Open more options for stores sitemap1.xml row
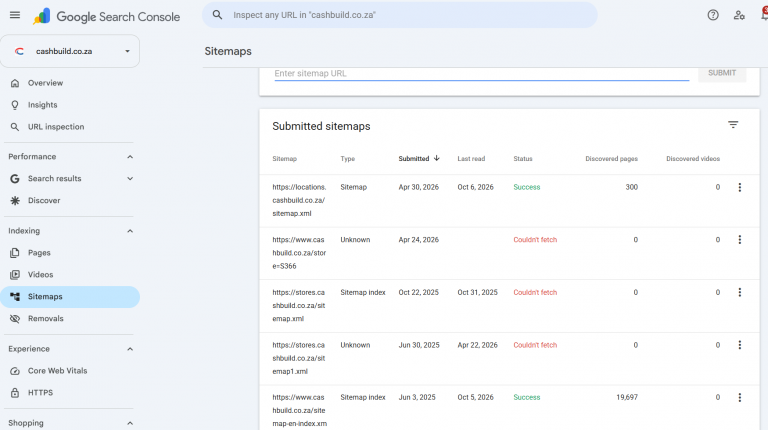 pyautogui.click(x=740, y=345)
